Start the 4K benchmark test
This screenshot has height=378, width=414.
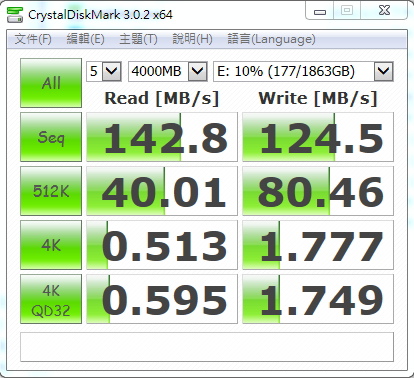point(51,245)
